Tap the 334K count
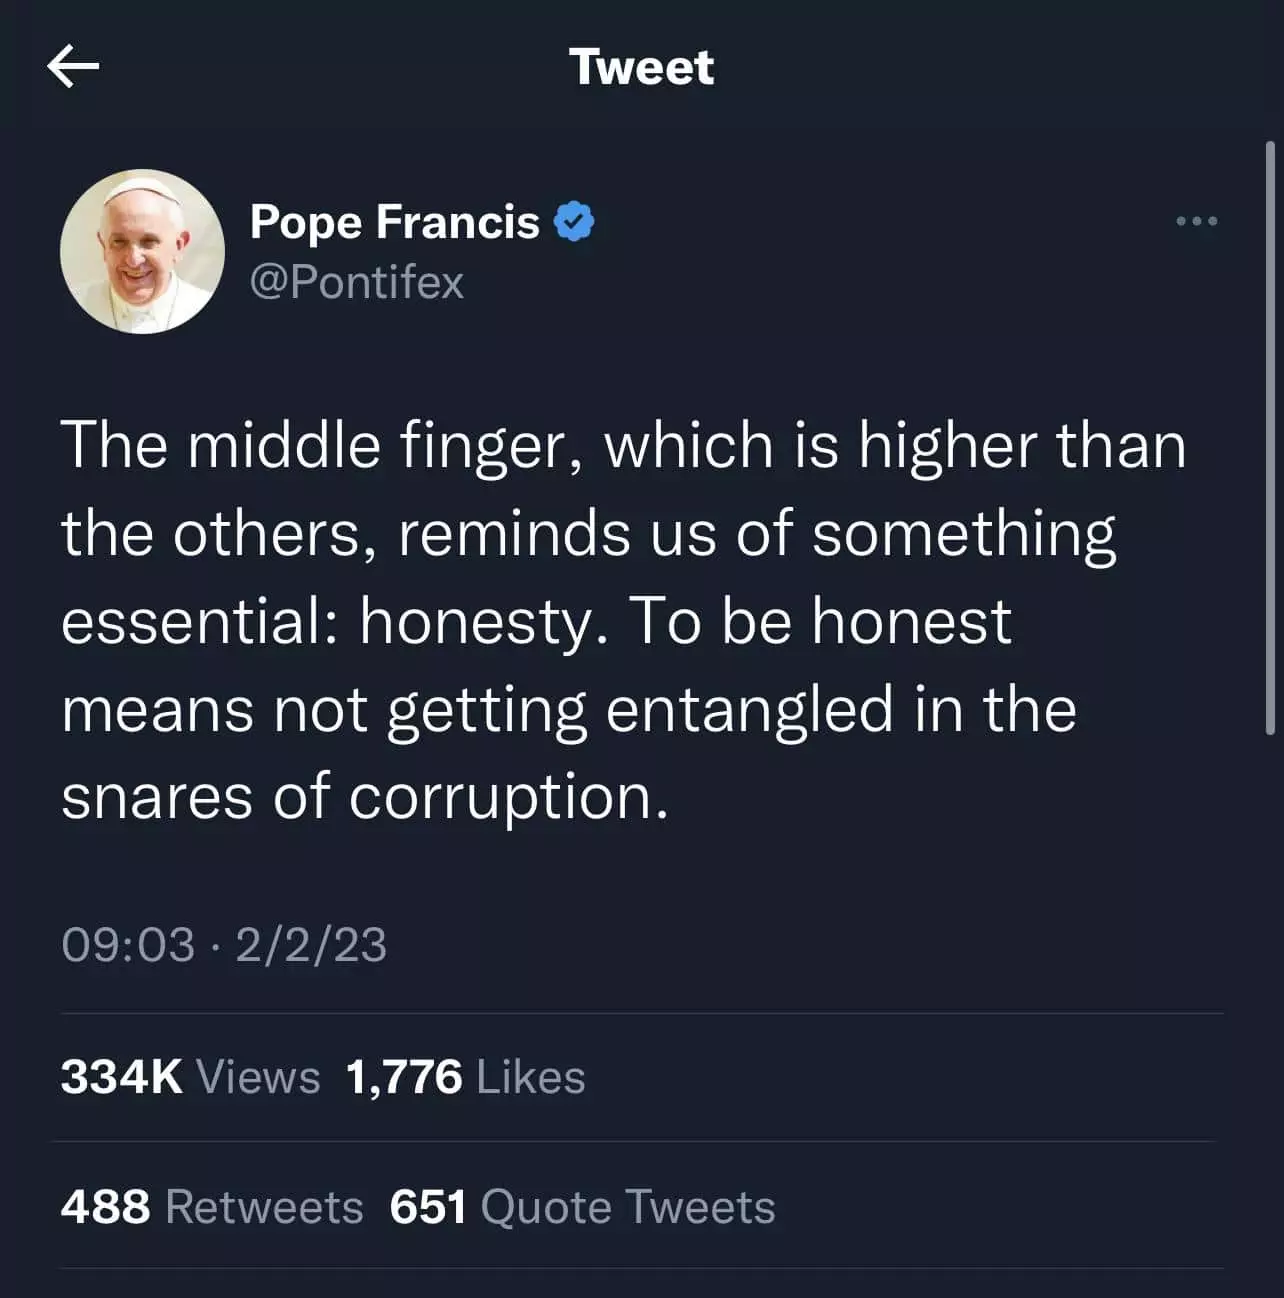Screen dimensions: 1284x1298 tap(122, 1077)
